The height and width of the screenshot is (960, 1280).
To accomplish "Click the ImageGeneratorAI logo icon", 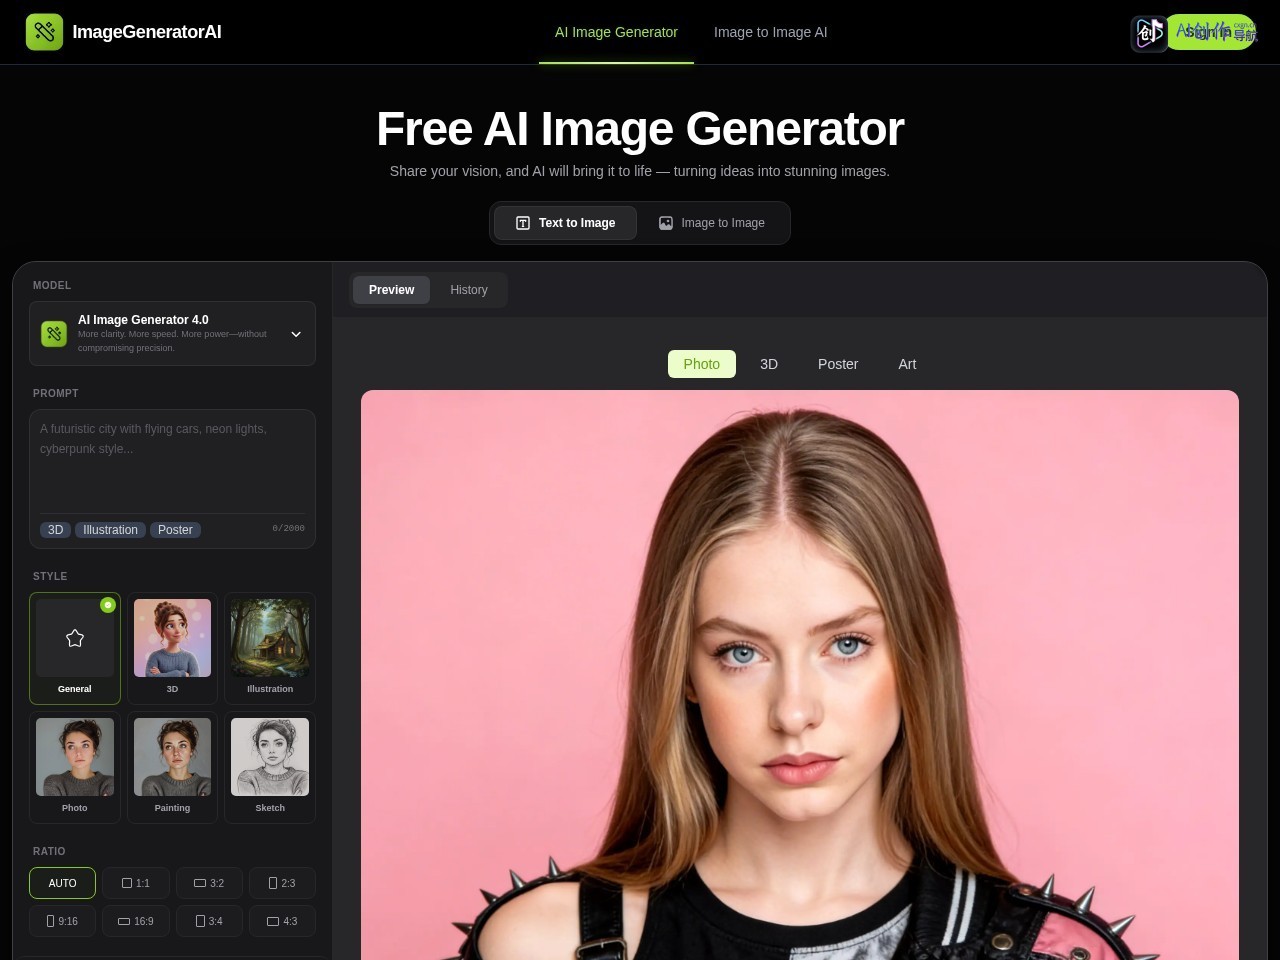I will click(x=44, y=32).
